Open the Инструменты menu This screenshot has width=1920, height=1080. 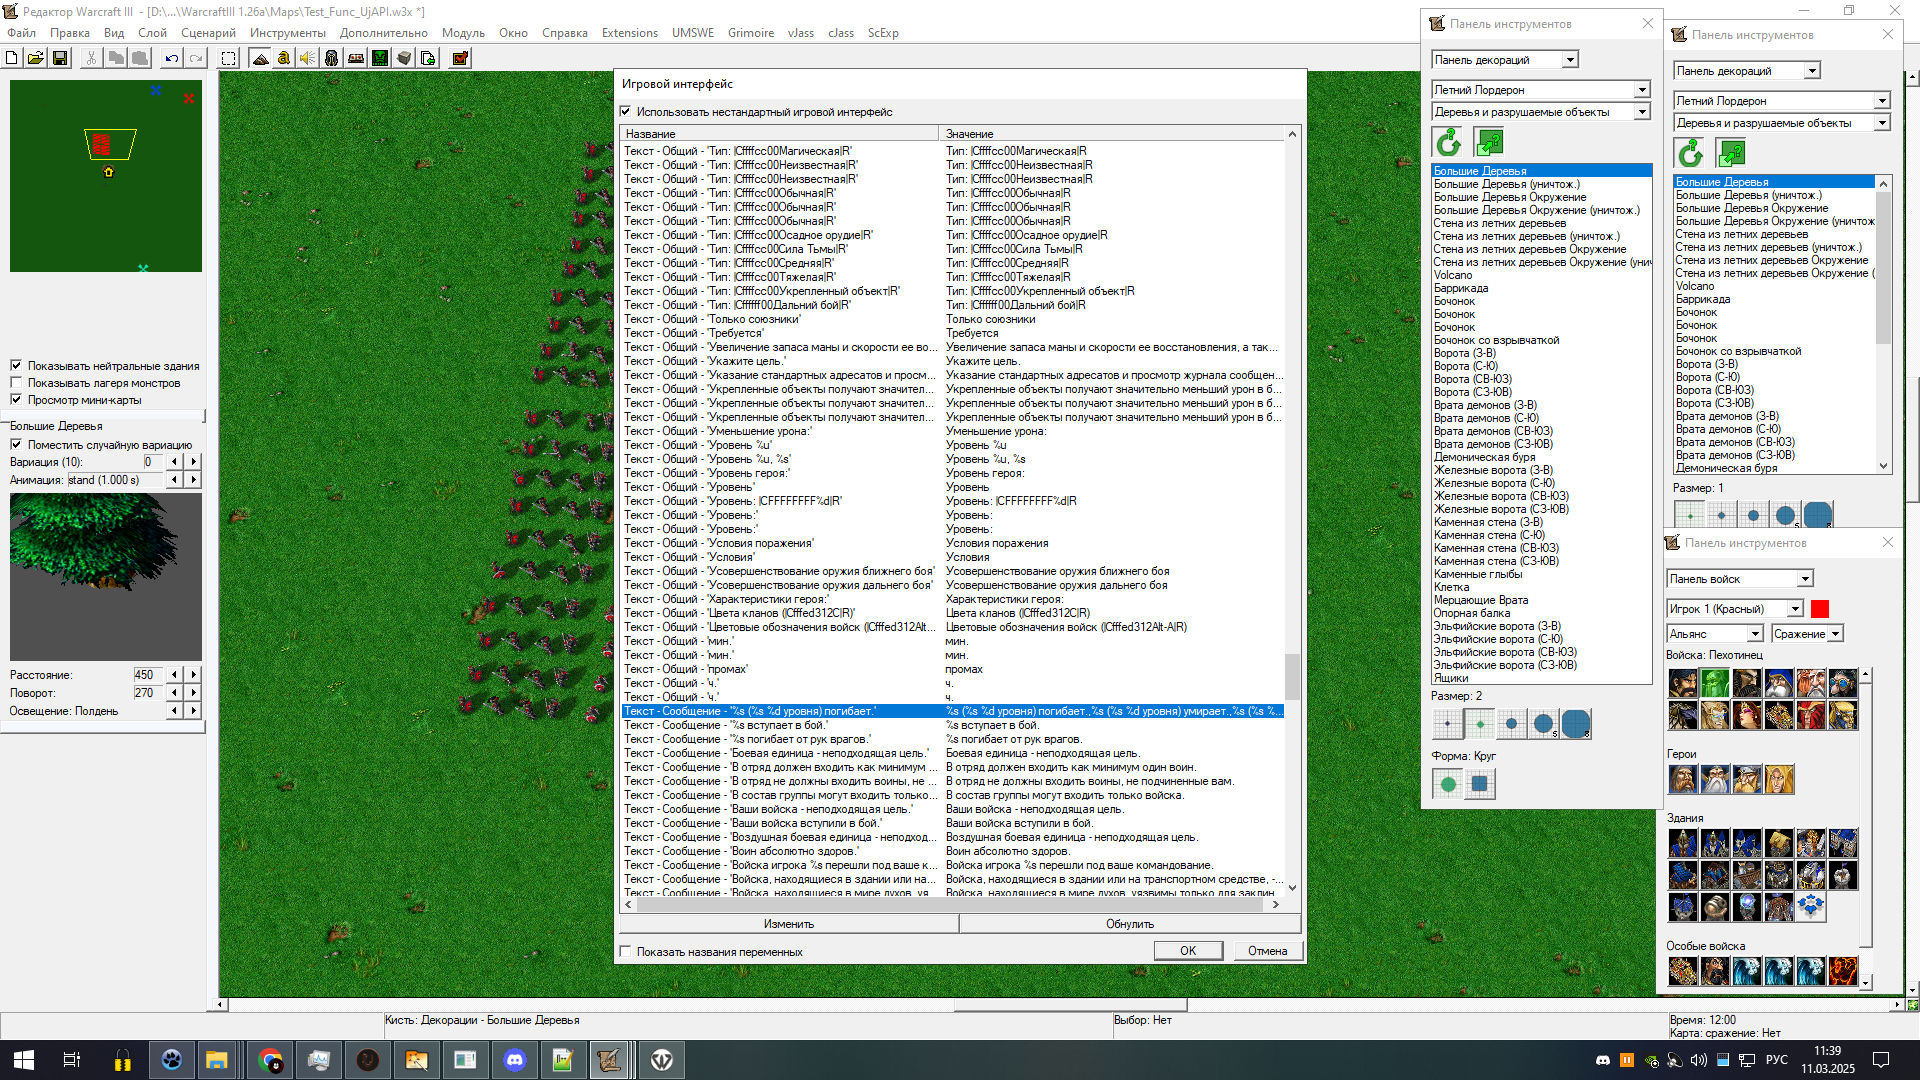pyautogui.click(x=287, y=33)
